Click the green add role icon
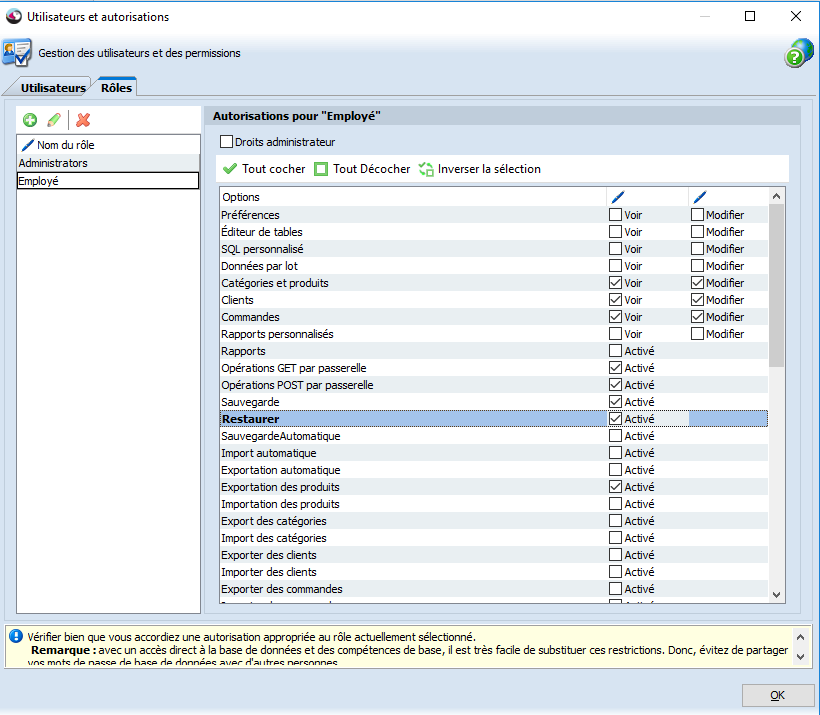The image size is (820, 715). pos(30,120)
